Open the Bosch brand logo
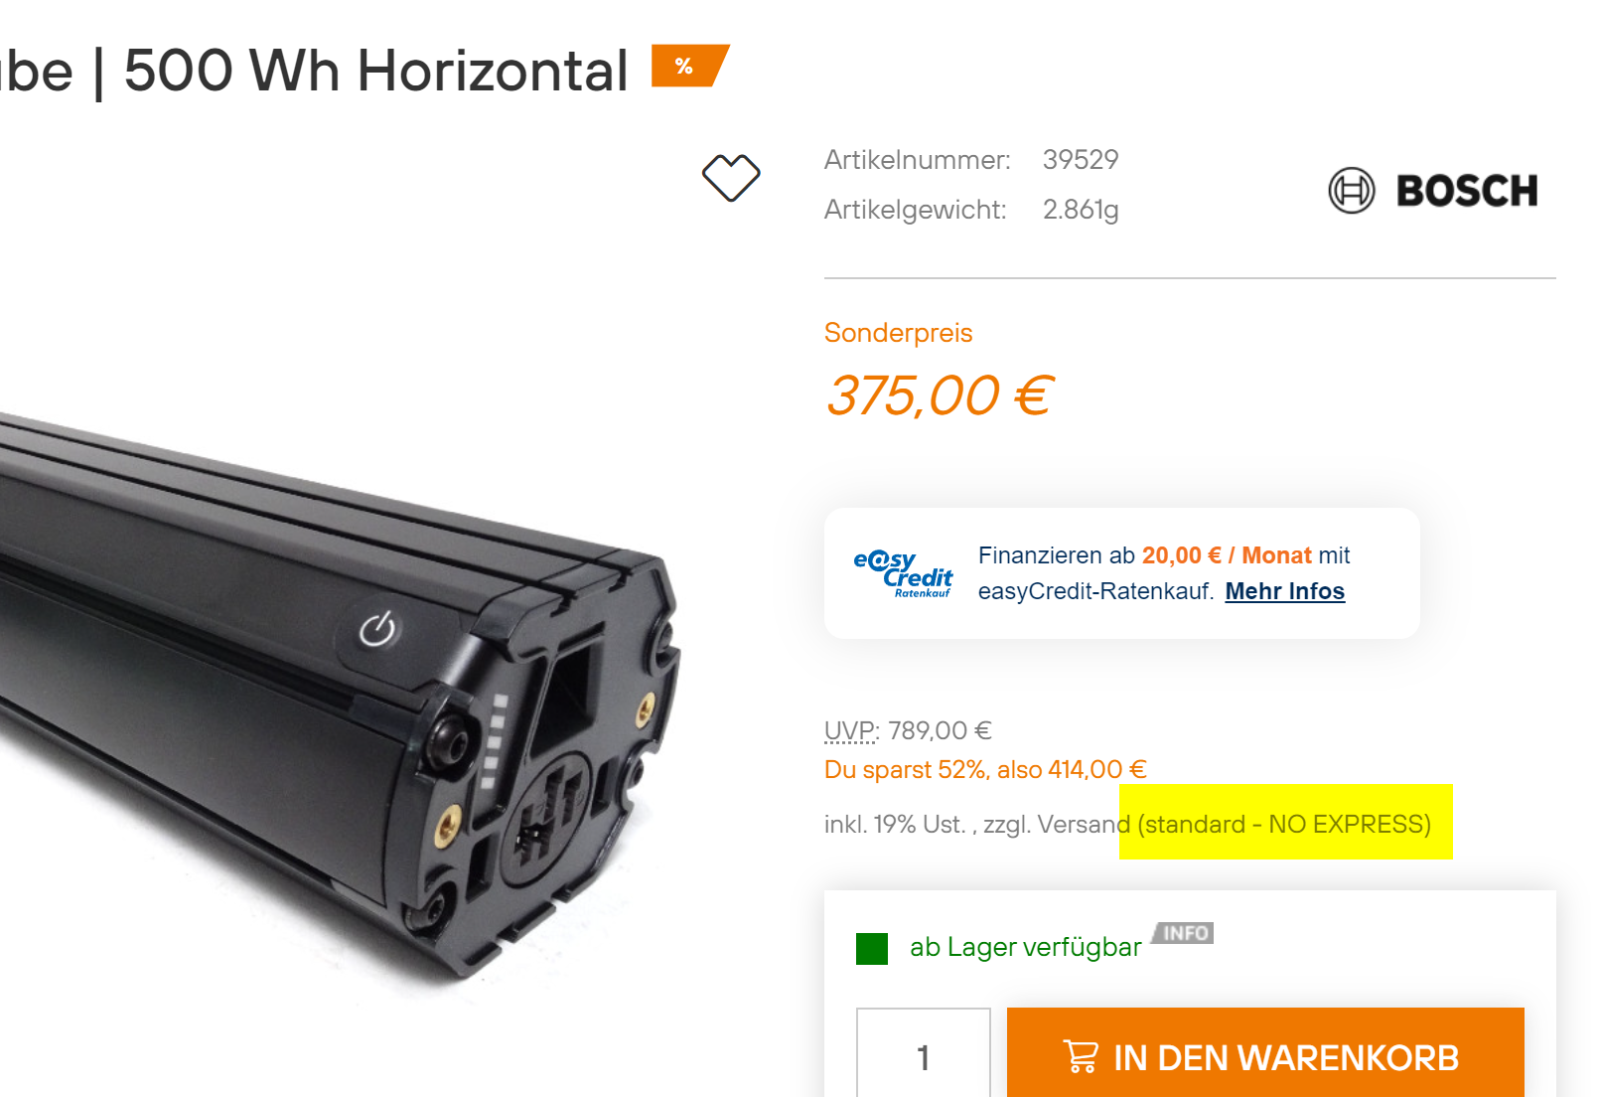Image resolution: width=1600 pixels, height=1097 pixels. tap(1433, 190)
